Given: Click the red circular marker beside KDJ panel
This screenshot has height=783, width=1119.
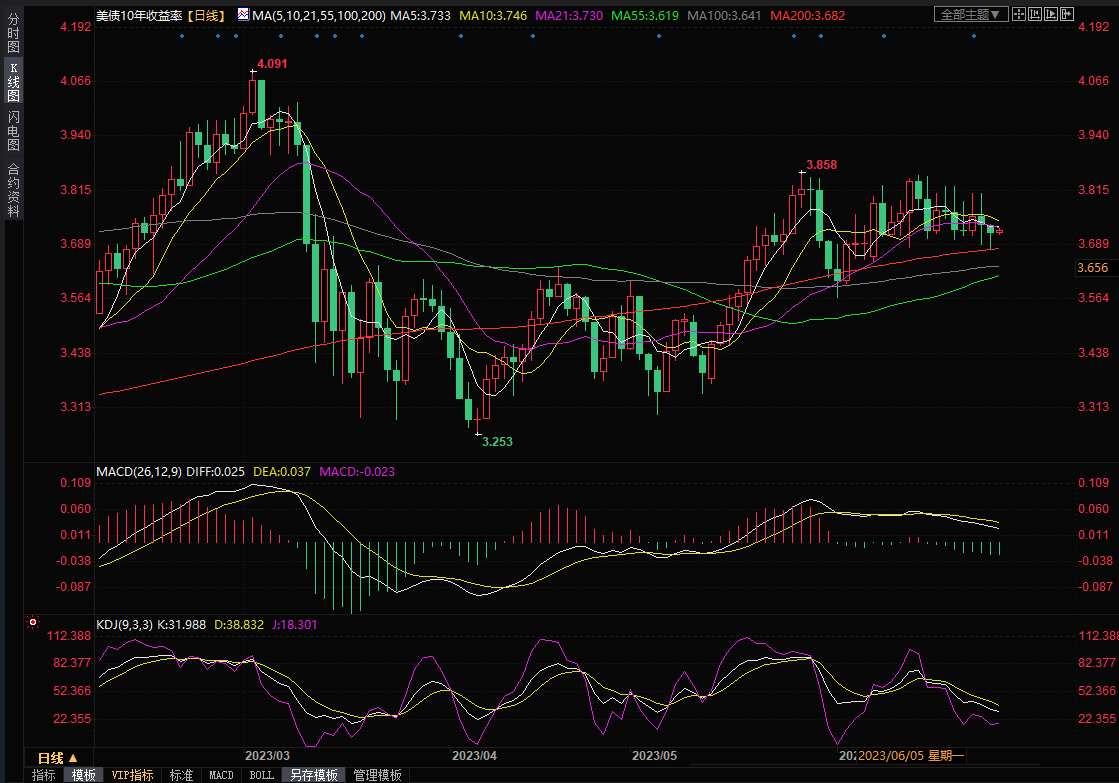Looking at the screenshot, I should [33, 622].
